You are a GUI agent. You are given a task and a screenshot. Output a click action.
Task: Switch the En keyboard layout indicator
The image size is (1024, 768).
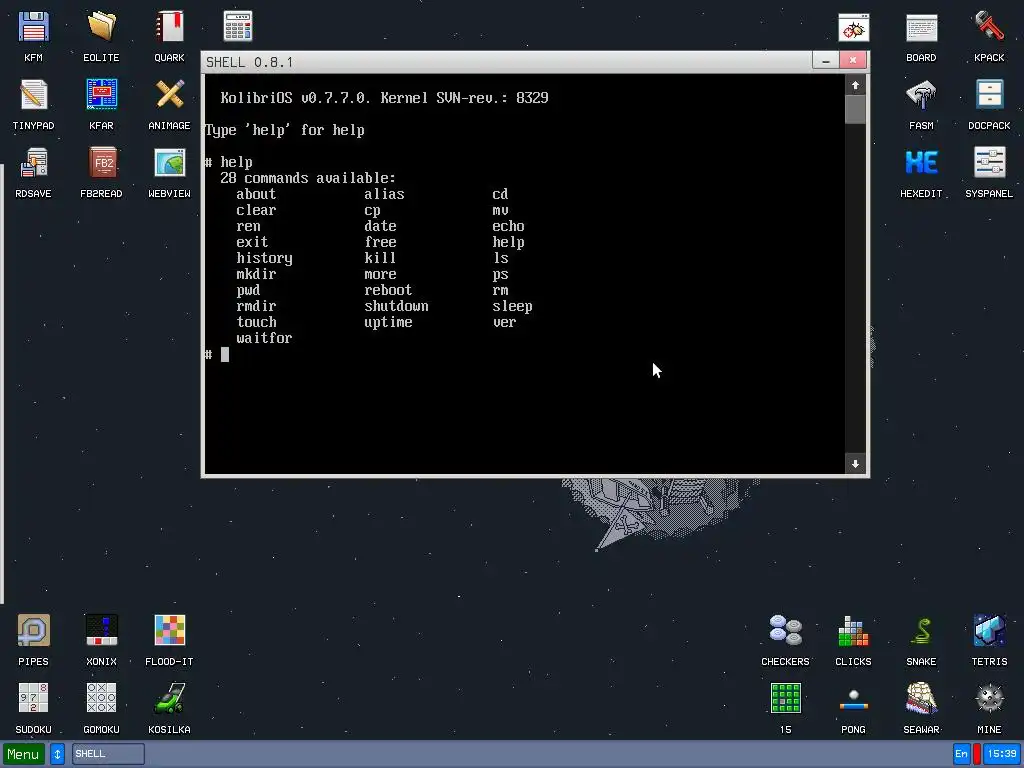(x=961, y=754)
